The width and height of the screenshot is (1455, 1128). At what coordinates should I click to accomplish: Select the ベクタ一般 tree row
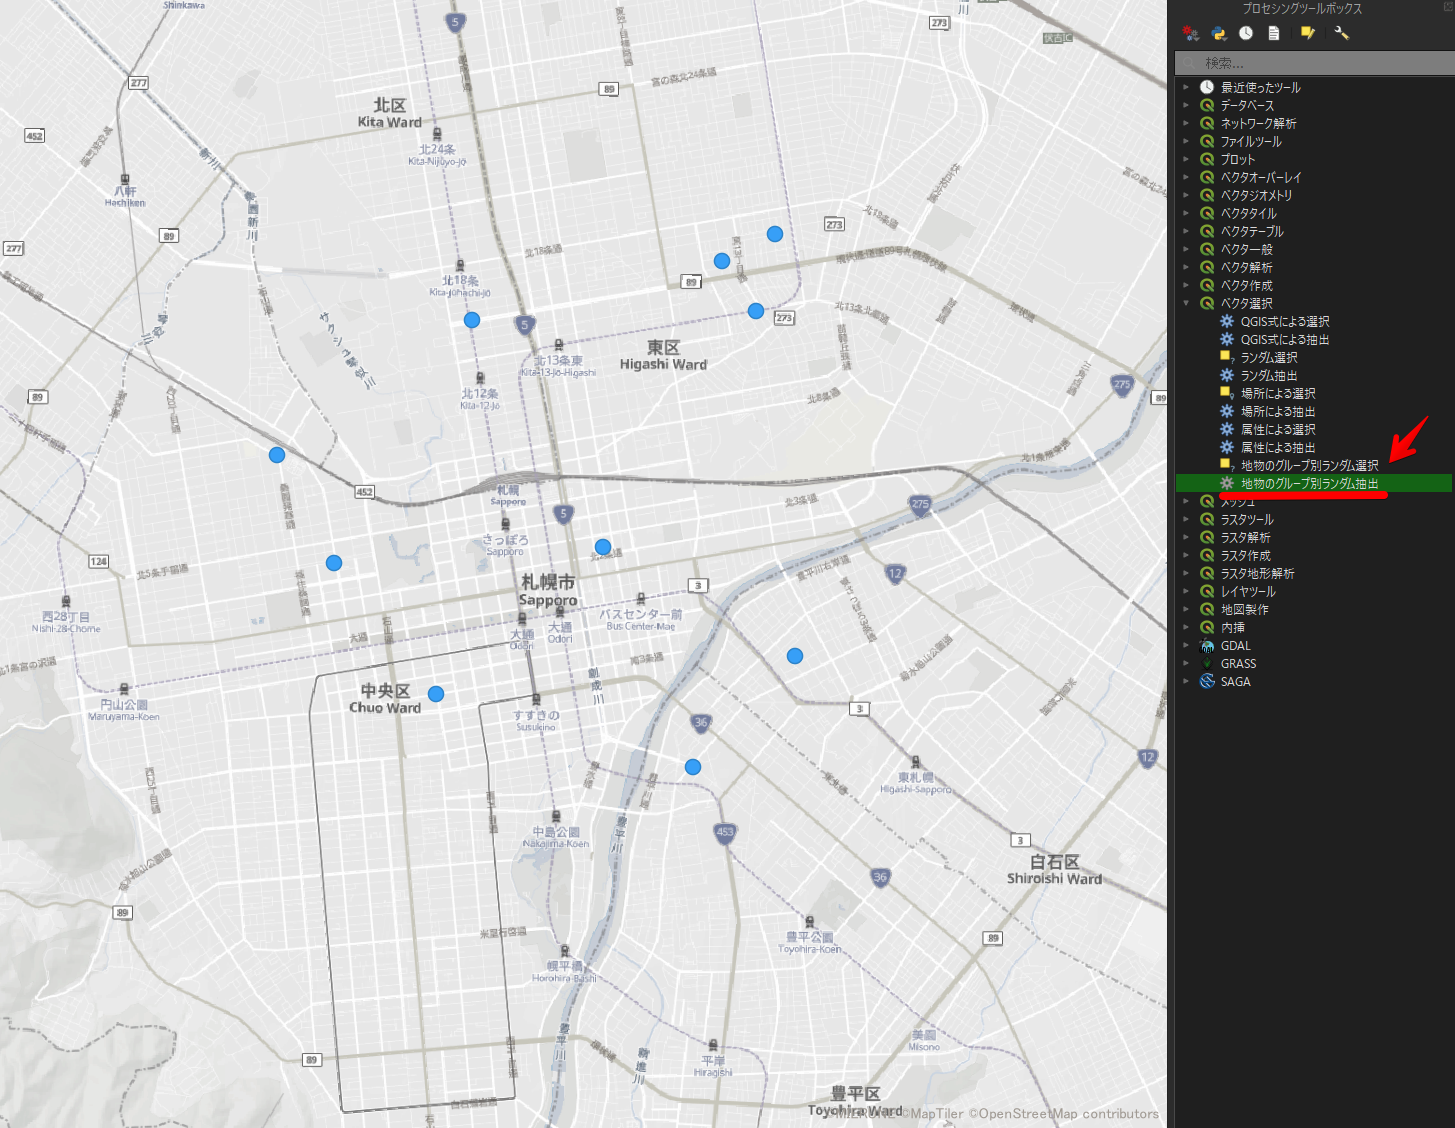[1314, 250]
